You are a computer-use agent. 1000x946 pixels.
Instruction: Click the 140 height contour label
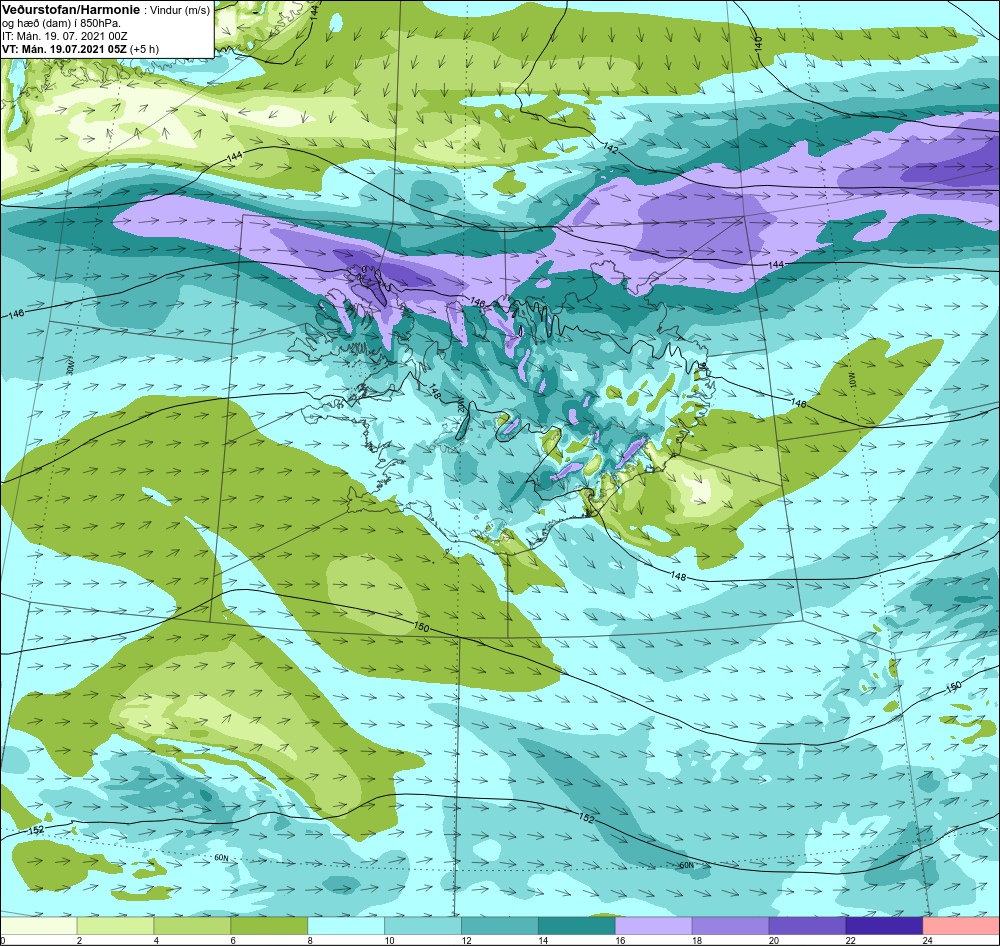(758, 44)
